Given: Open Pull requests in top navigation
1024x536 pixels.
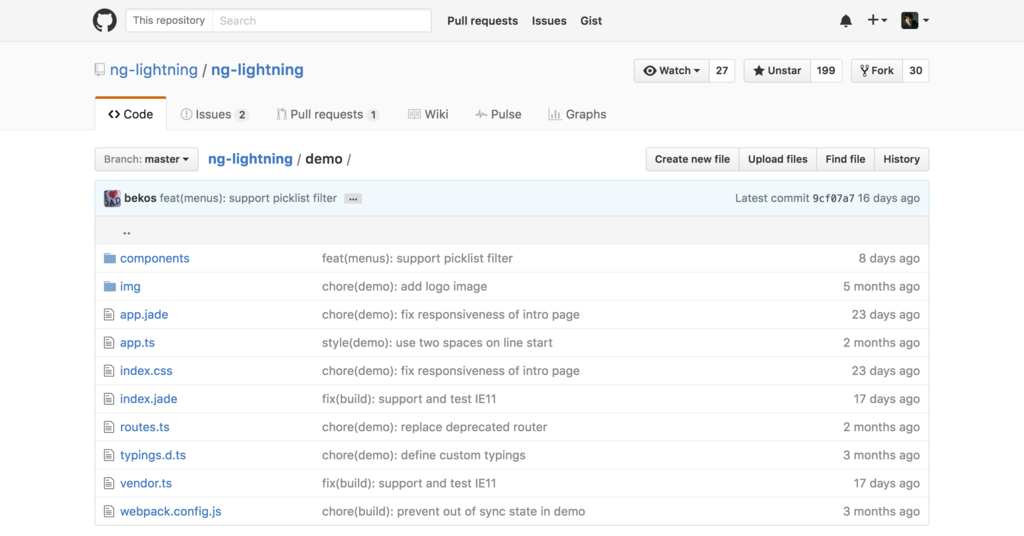Looking at the screenshot, I should coord(482,21).
